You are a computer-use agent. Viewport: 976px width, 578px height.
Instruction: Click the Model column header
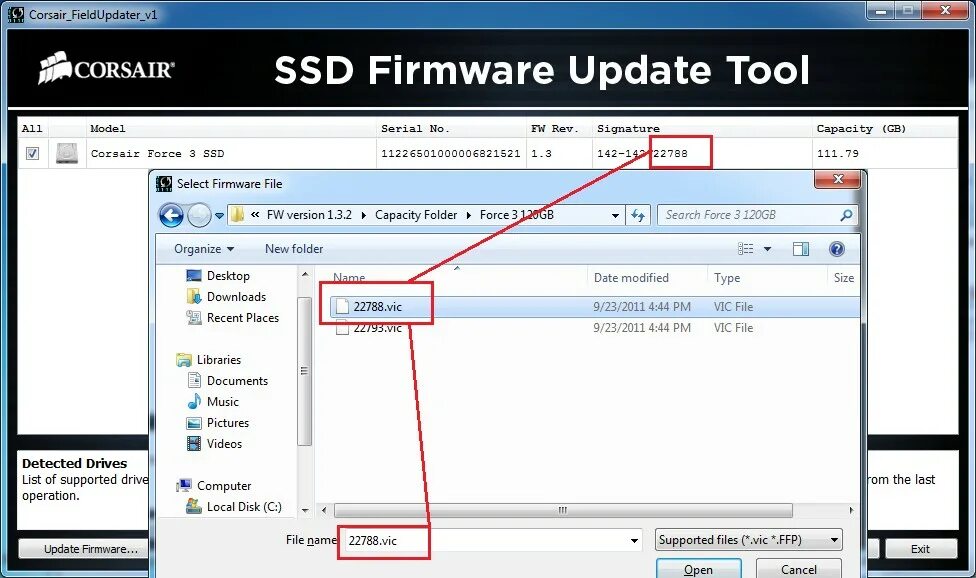pyautogui.click(x=108, y=129)
